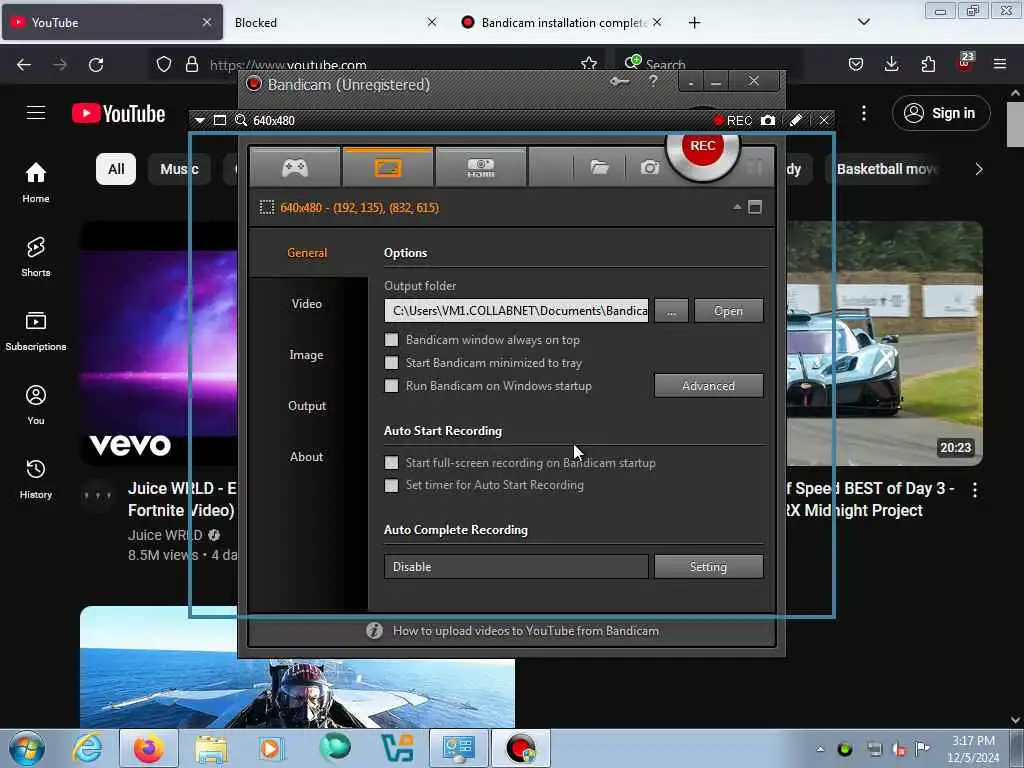1024x768 pixels.
Task: Open the Output settings tab
Action: pos(307,406)
